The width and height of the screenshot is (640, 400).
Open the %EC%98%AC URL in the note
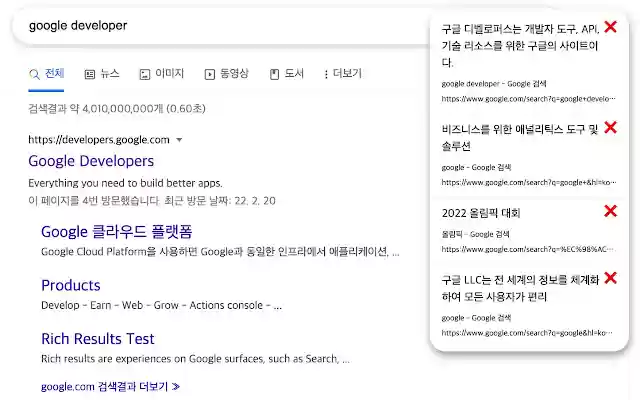click(x=529, y=249)
